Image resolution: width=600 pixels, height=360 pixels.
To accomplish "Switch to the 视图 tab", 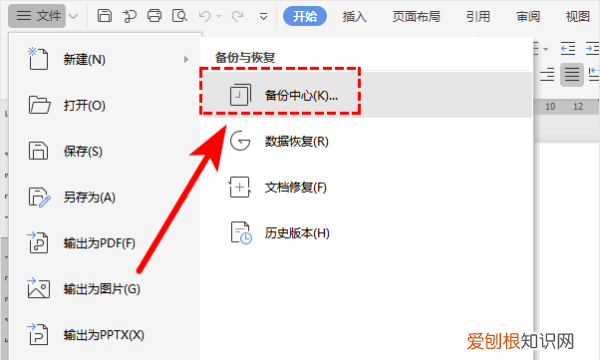I will (x=578, y=16).
